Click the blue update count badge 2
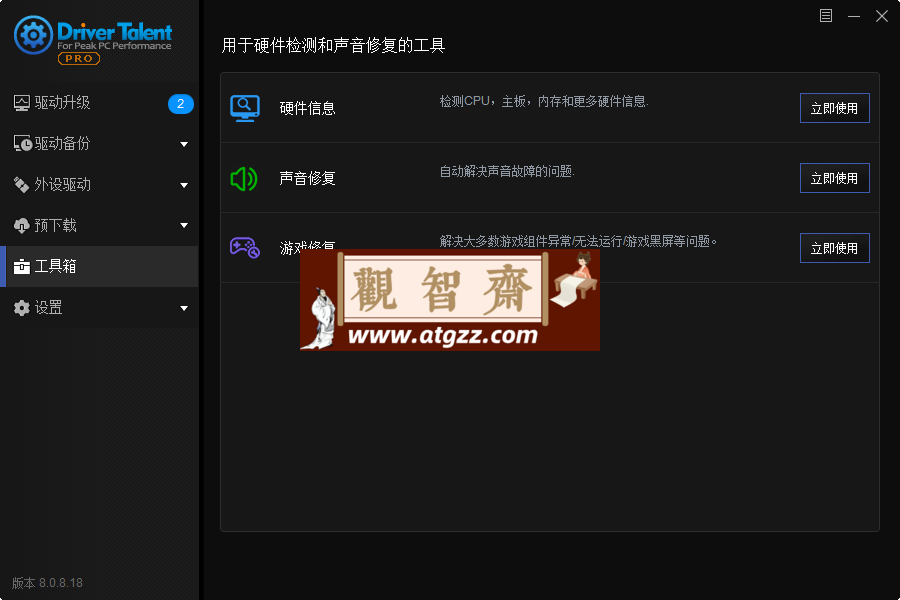900x600 pixels. pyautogui.click(x=181, y=103)
